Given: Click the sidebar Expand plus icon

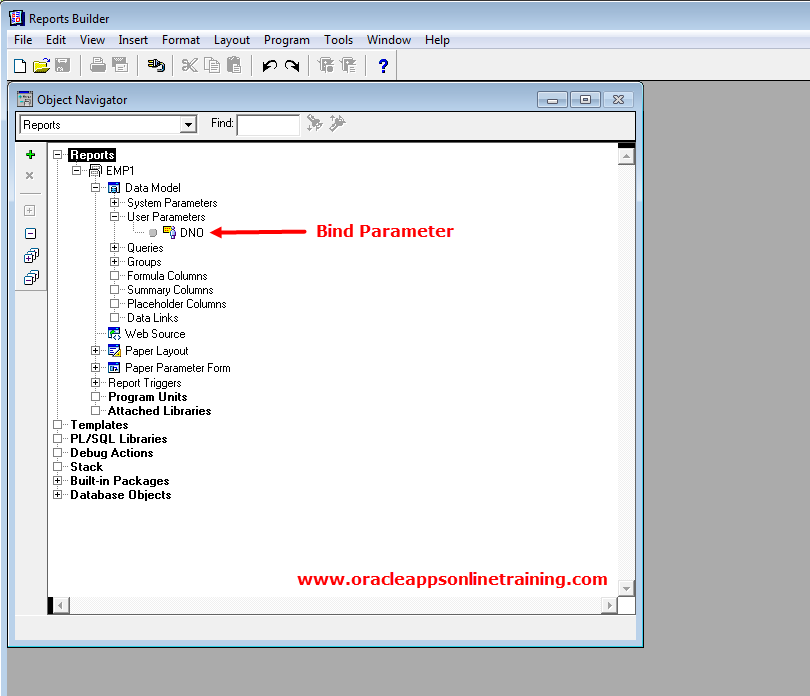Looking at the screenshot, I should tap(29, 211).
